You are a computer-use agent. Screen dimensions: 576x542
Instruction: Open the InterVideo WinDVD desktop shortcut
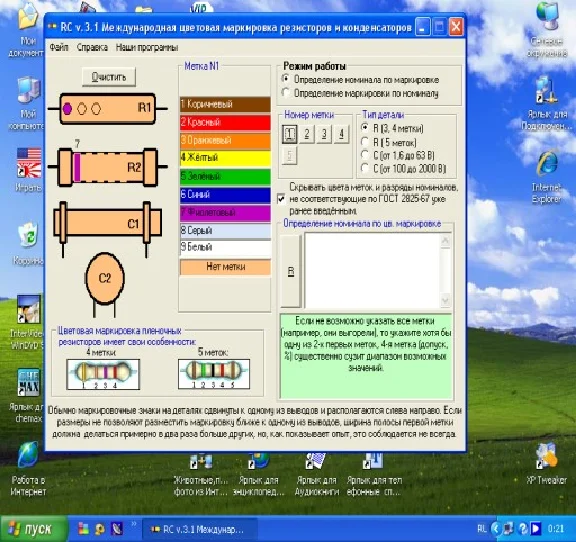click(x=28, y=322)
